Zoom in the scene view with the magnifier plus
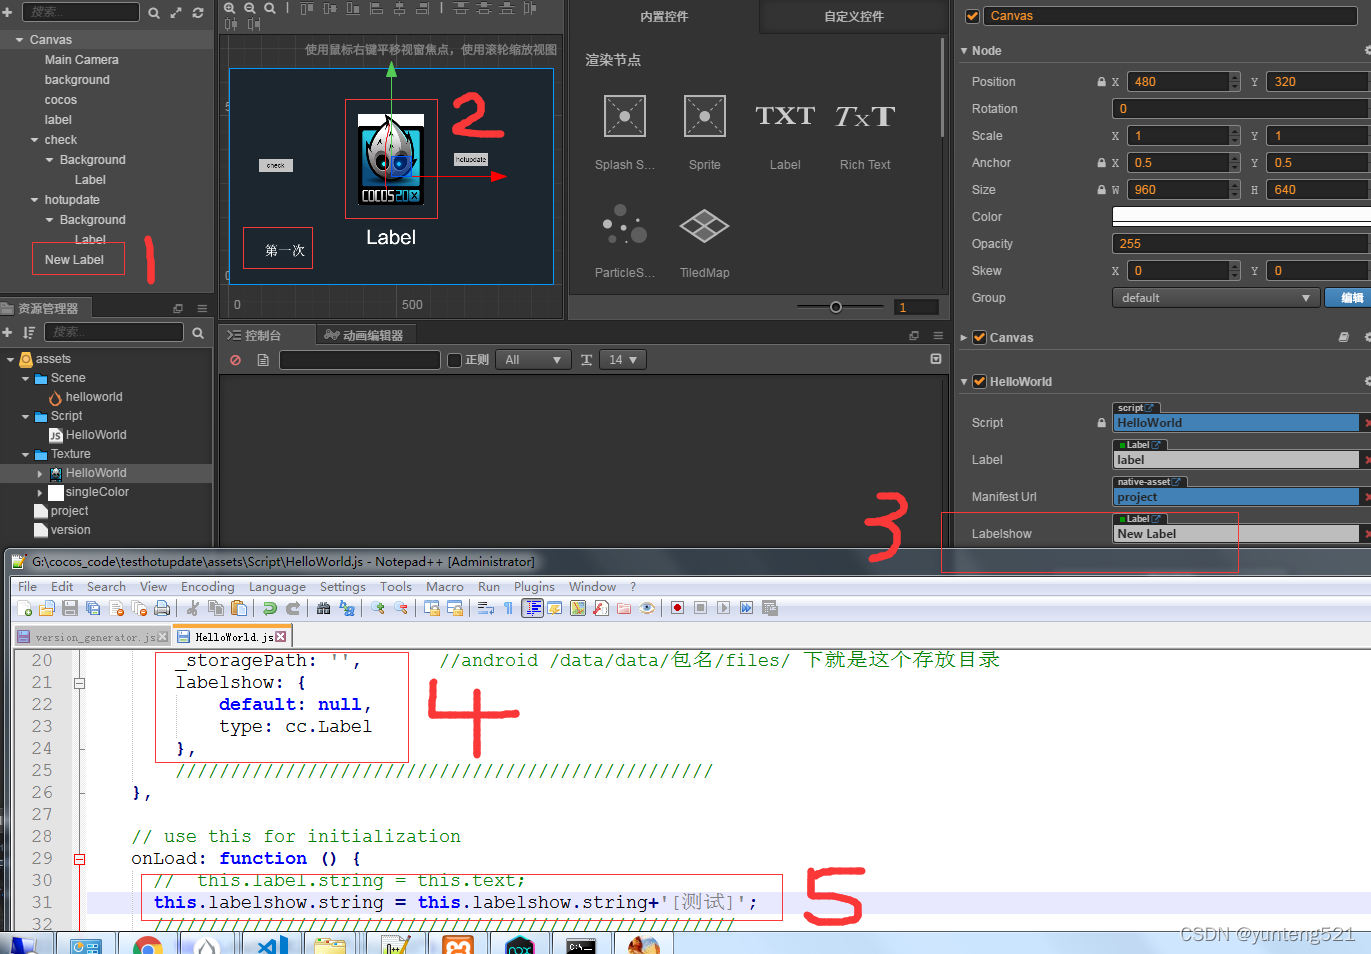This screenshot has height=954, width=1371. click(230, 8)
